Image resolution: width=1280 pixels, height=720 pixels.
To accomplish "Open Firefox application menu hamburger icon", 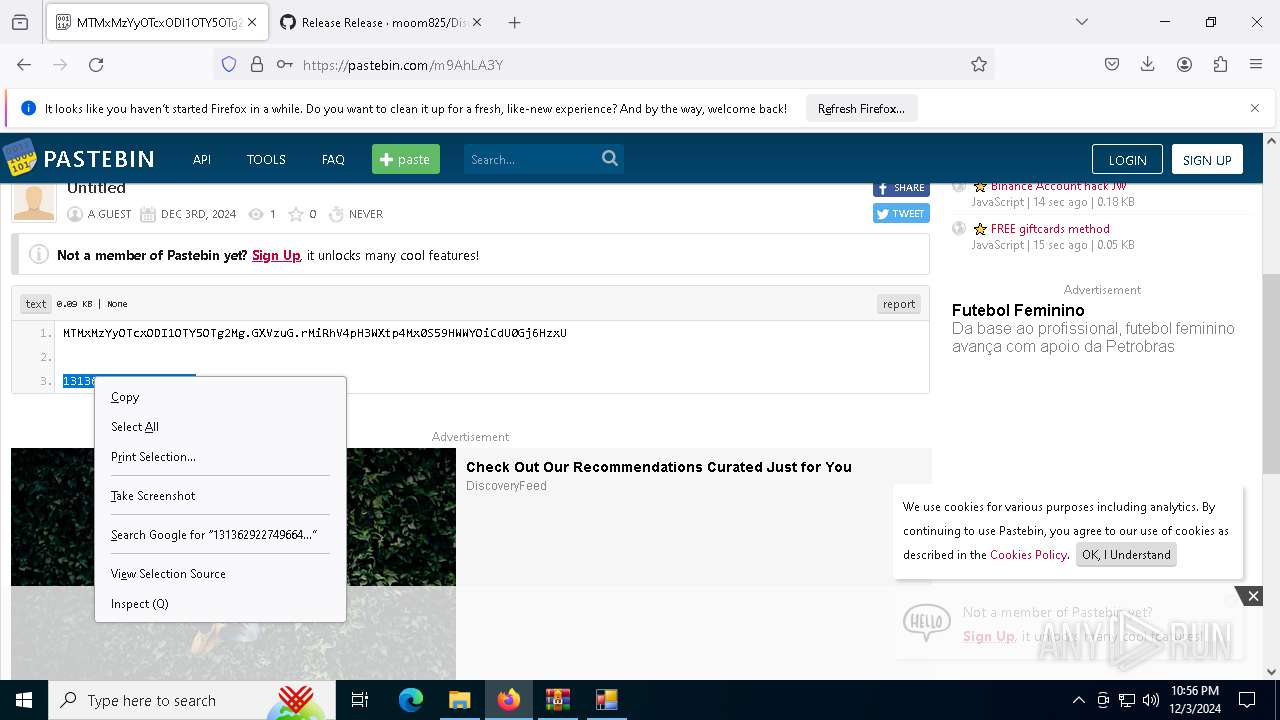I will coord(1256,64).
